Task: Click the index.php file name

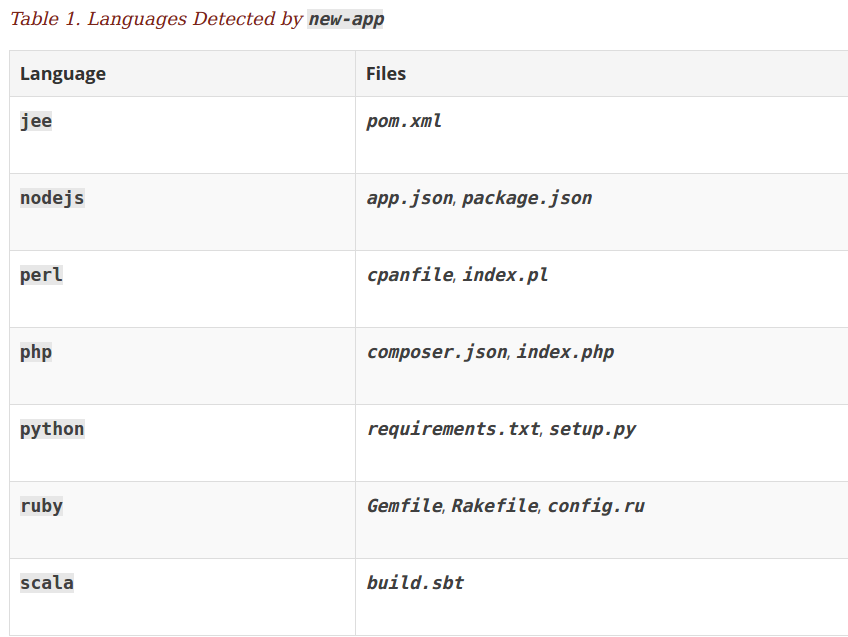Action: pyautogui.click(x=565, y=352)
